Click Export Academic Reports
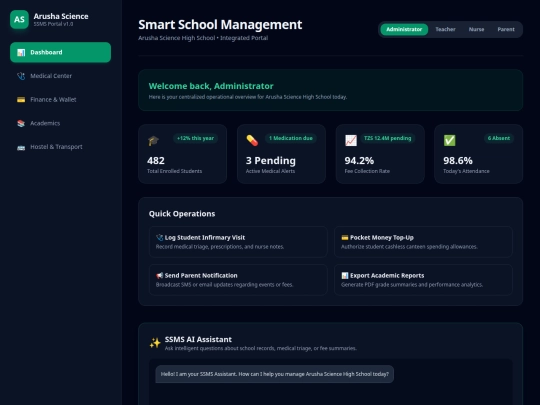540x405 pixels. click(423, 280)
